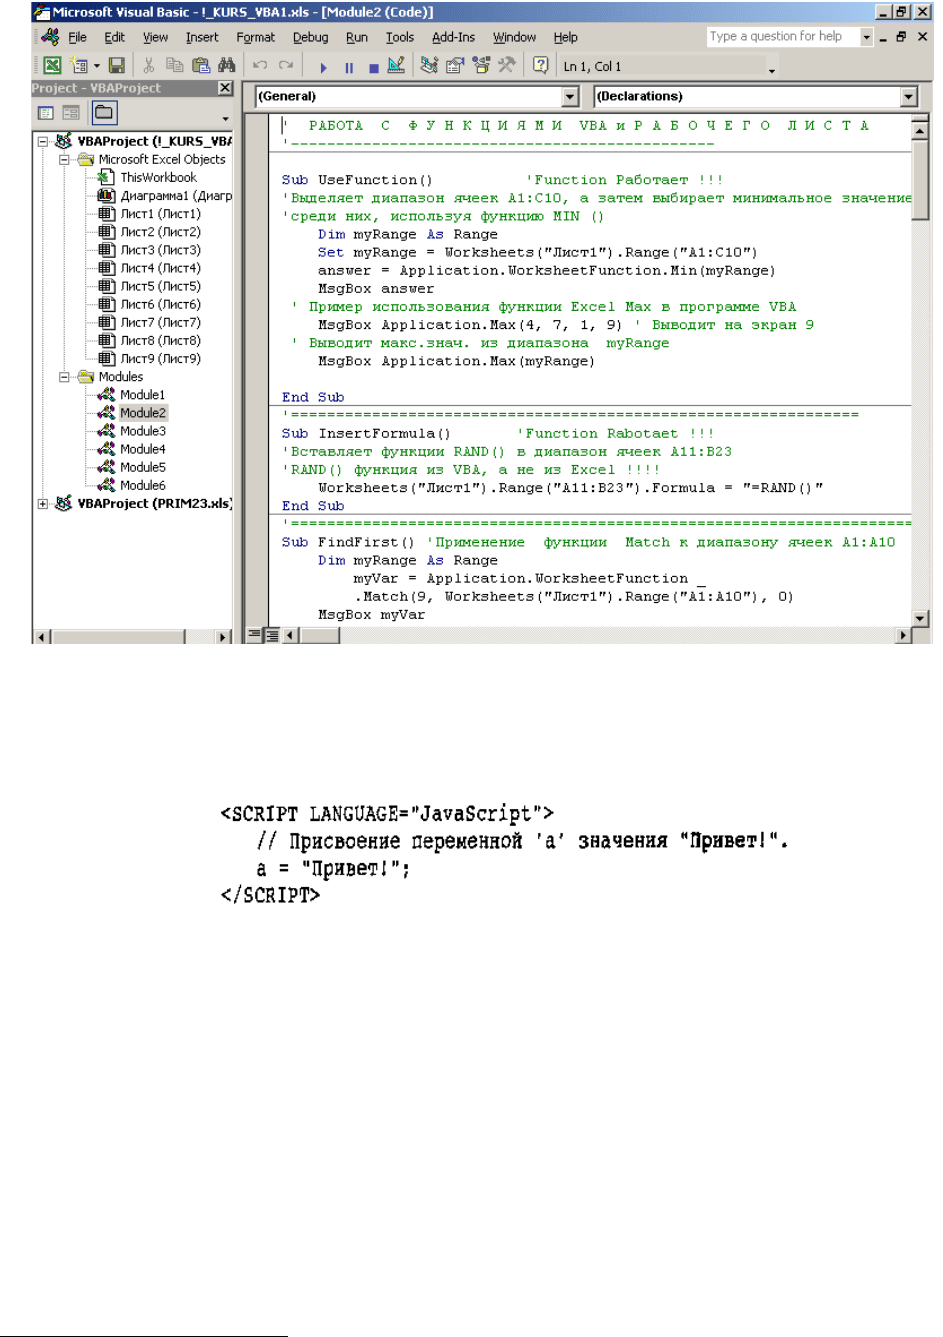Collapse the Modules folder

[64, 377]
